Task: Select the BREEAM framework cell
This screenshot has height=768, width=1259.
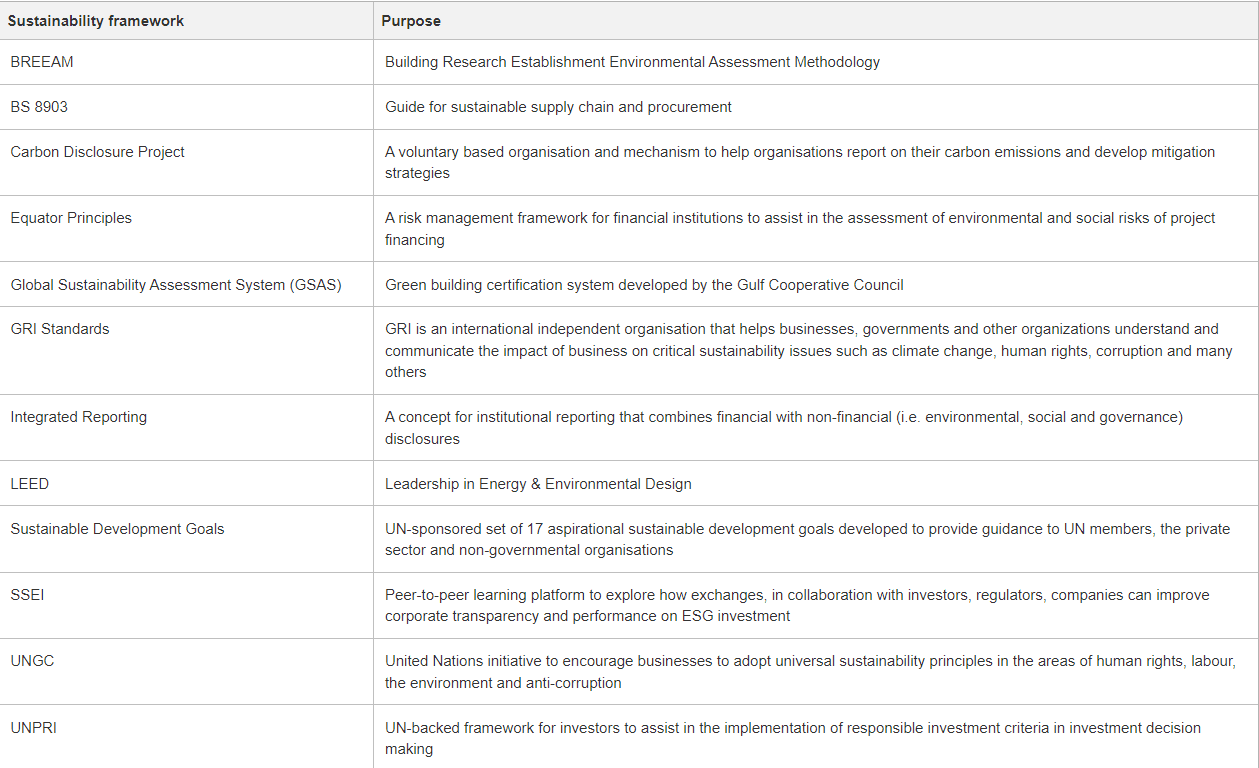Action: tap(42, 62)
